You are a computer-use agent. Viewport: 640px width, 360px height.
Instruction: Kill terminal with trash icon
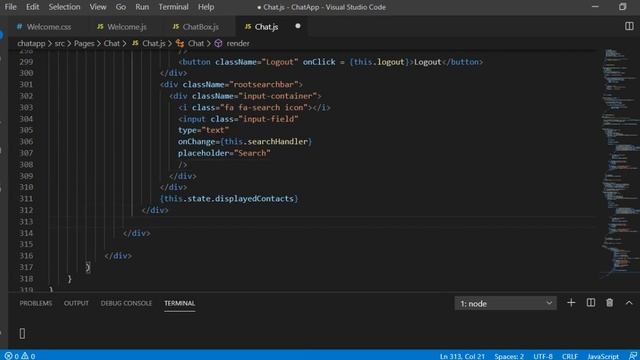pos(609,303)
